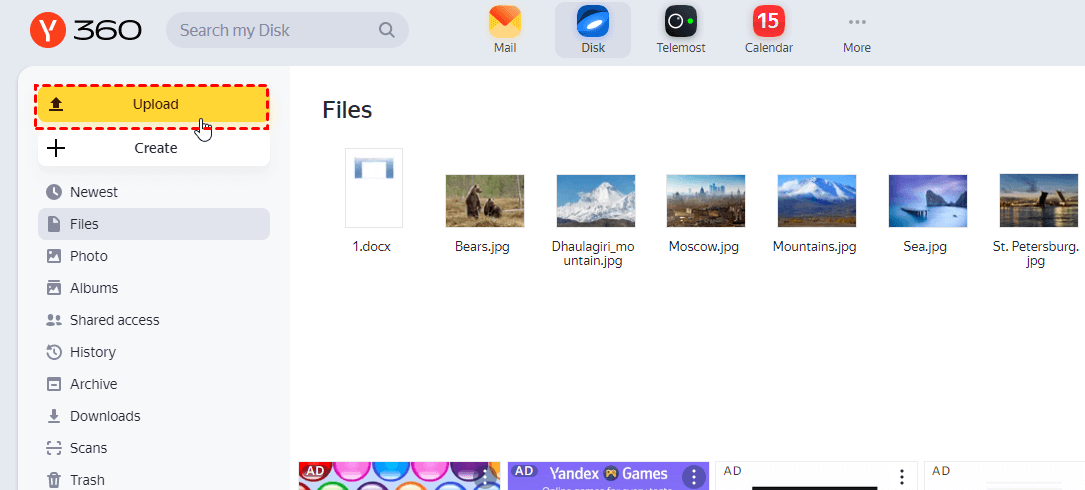The image size is (1085, 490).
Task: Open the Archive section
Action: pyautogui.click(x=154, y=384)
